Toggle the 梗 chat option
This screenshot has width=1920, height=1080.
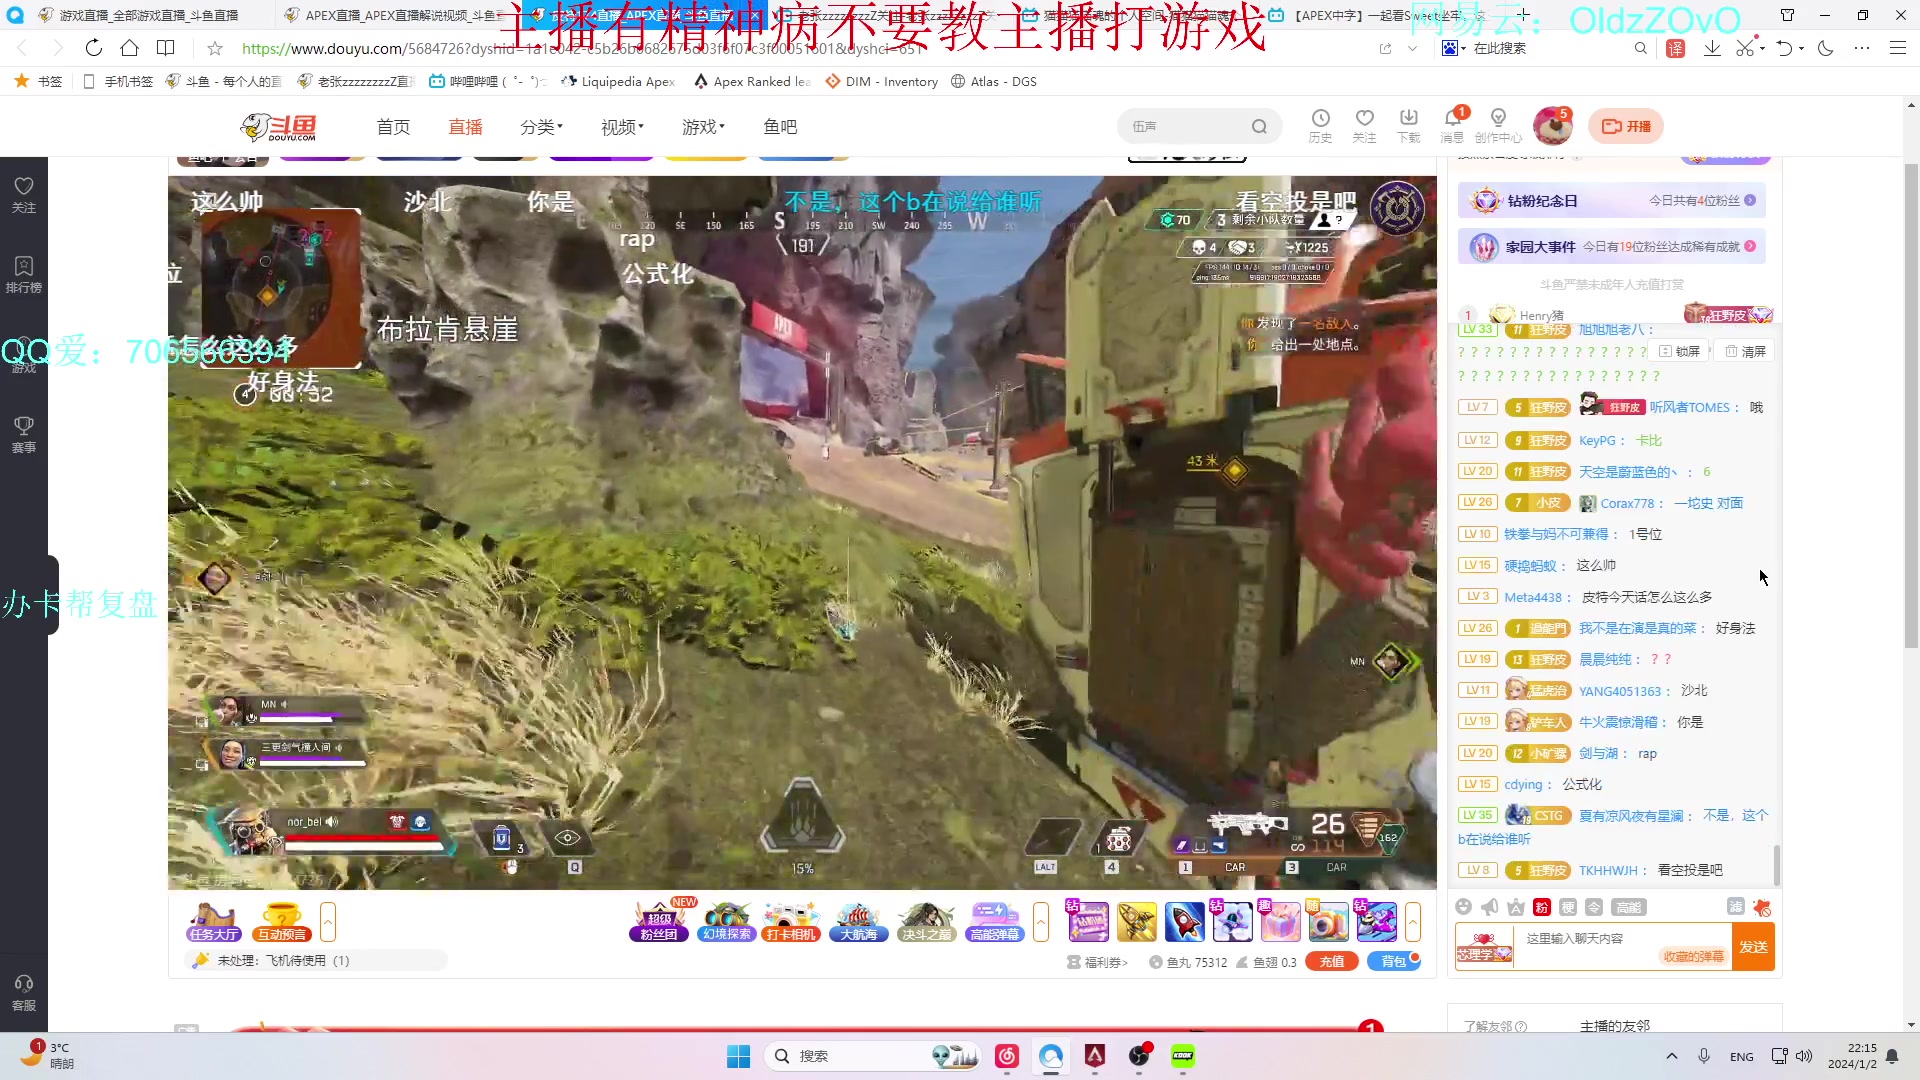(x=1568, y=907)
